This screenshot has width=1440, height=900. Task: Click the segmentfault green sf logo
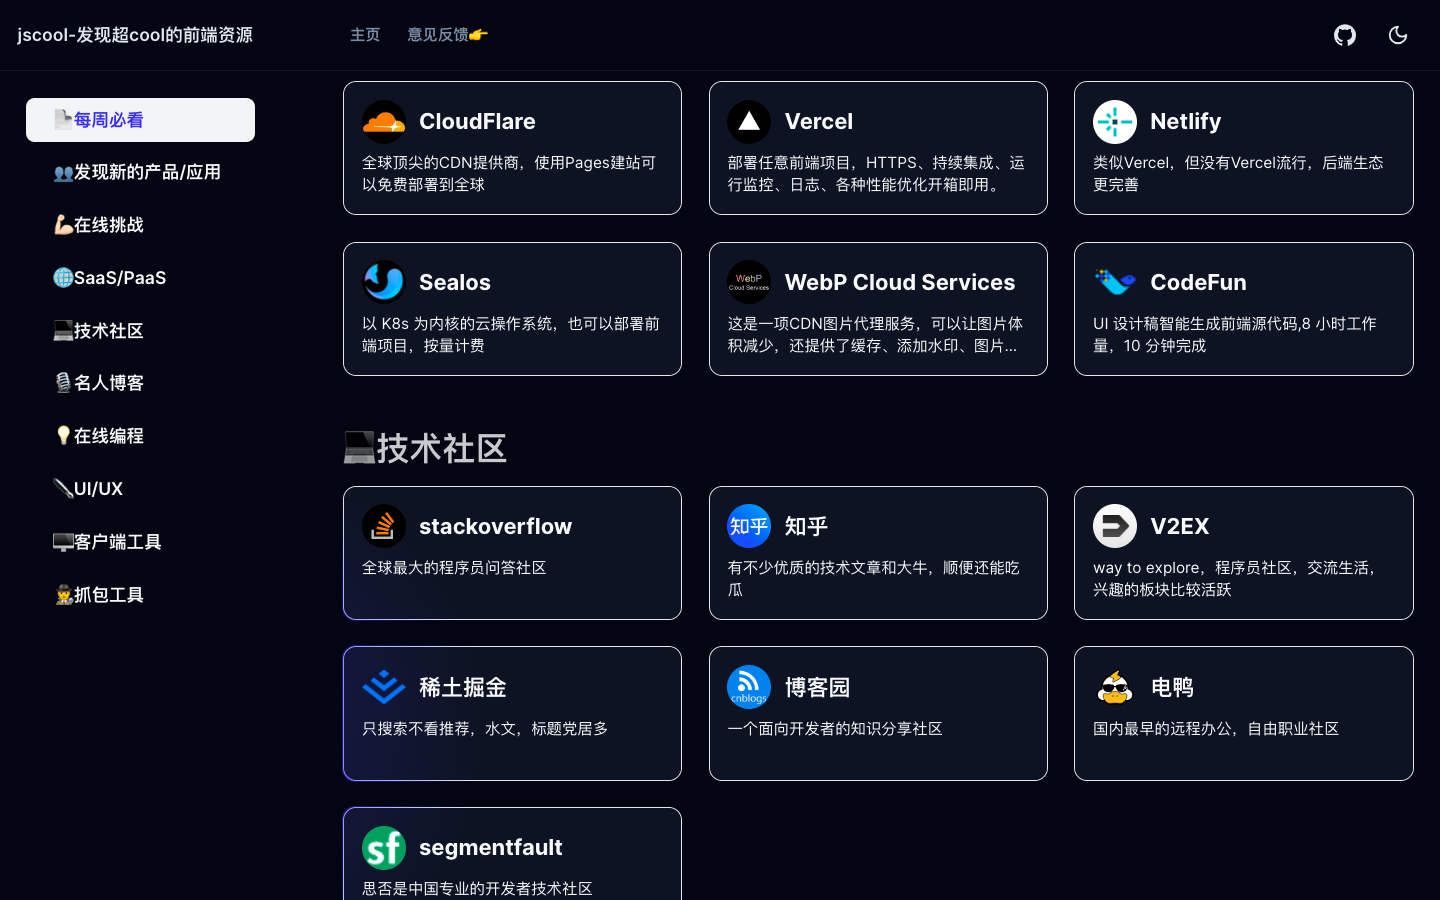tap(384, 848)
